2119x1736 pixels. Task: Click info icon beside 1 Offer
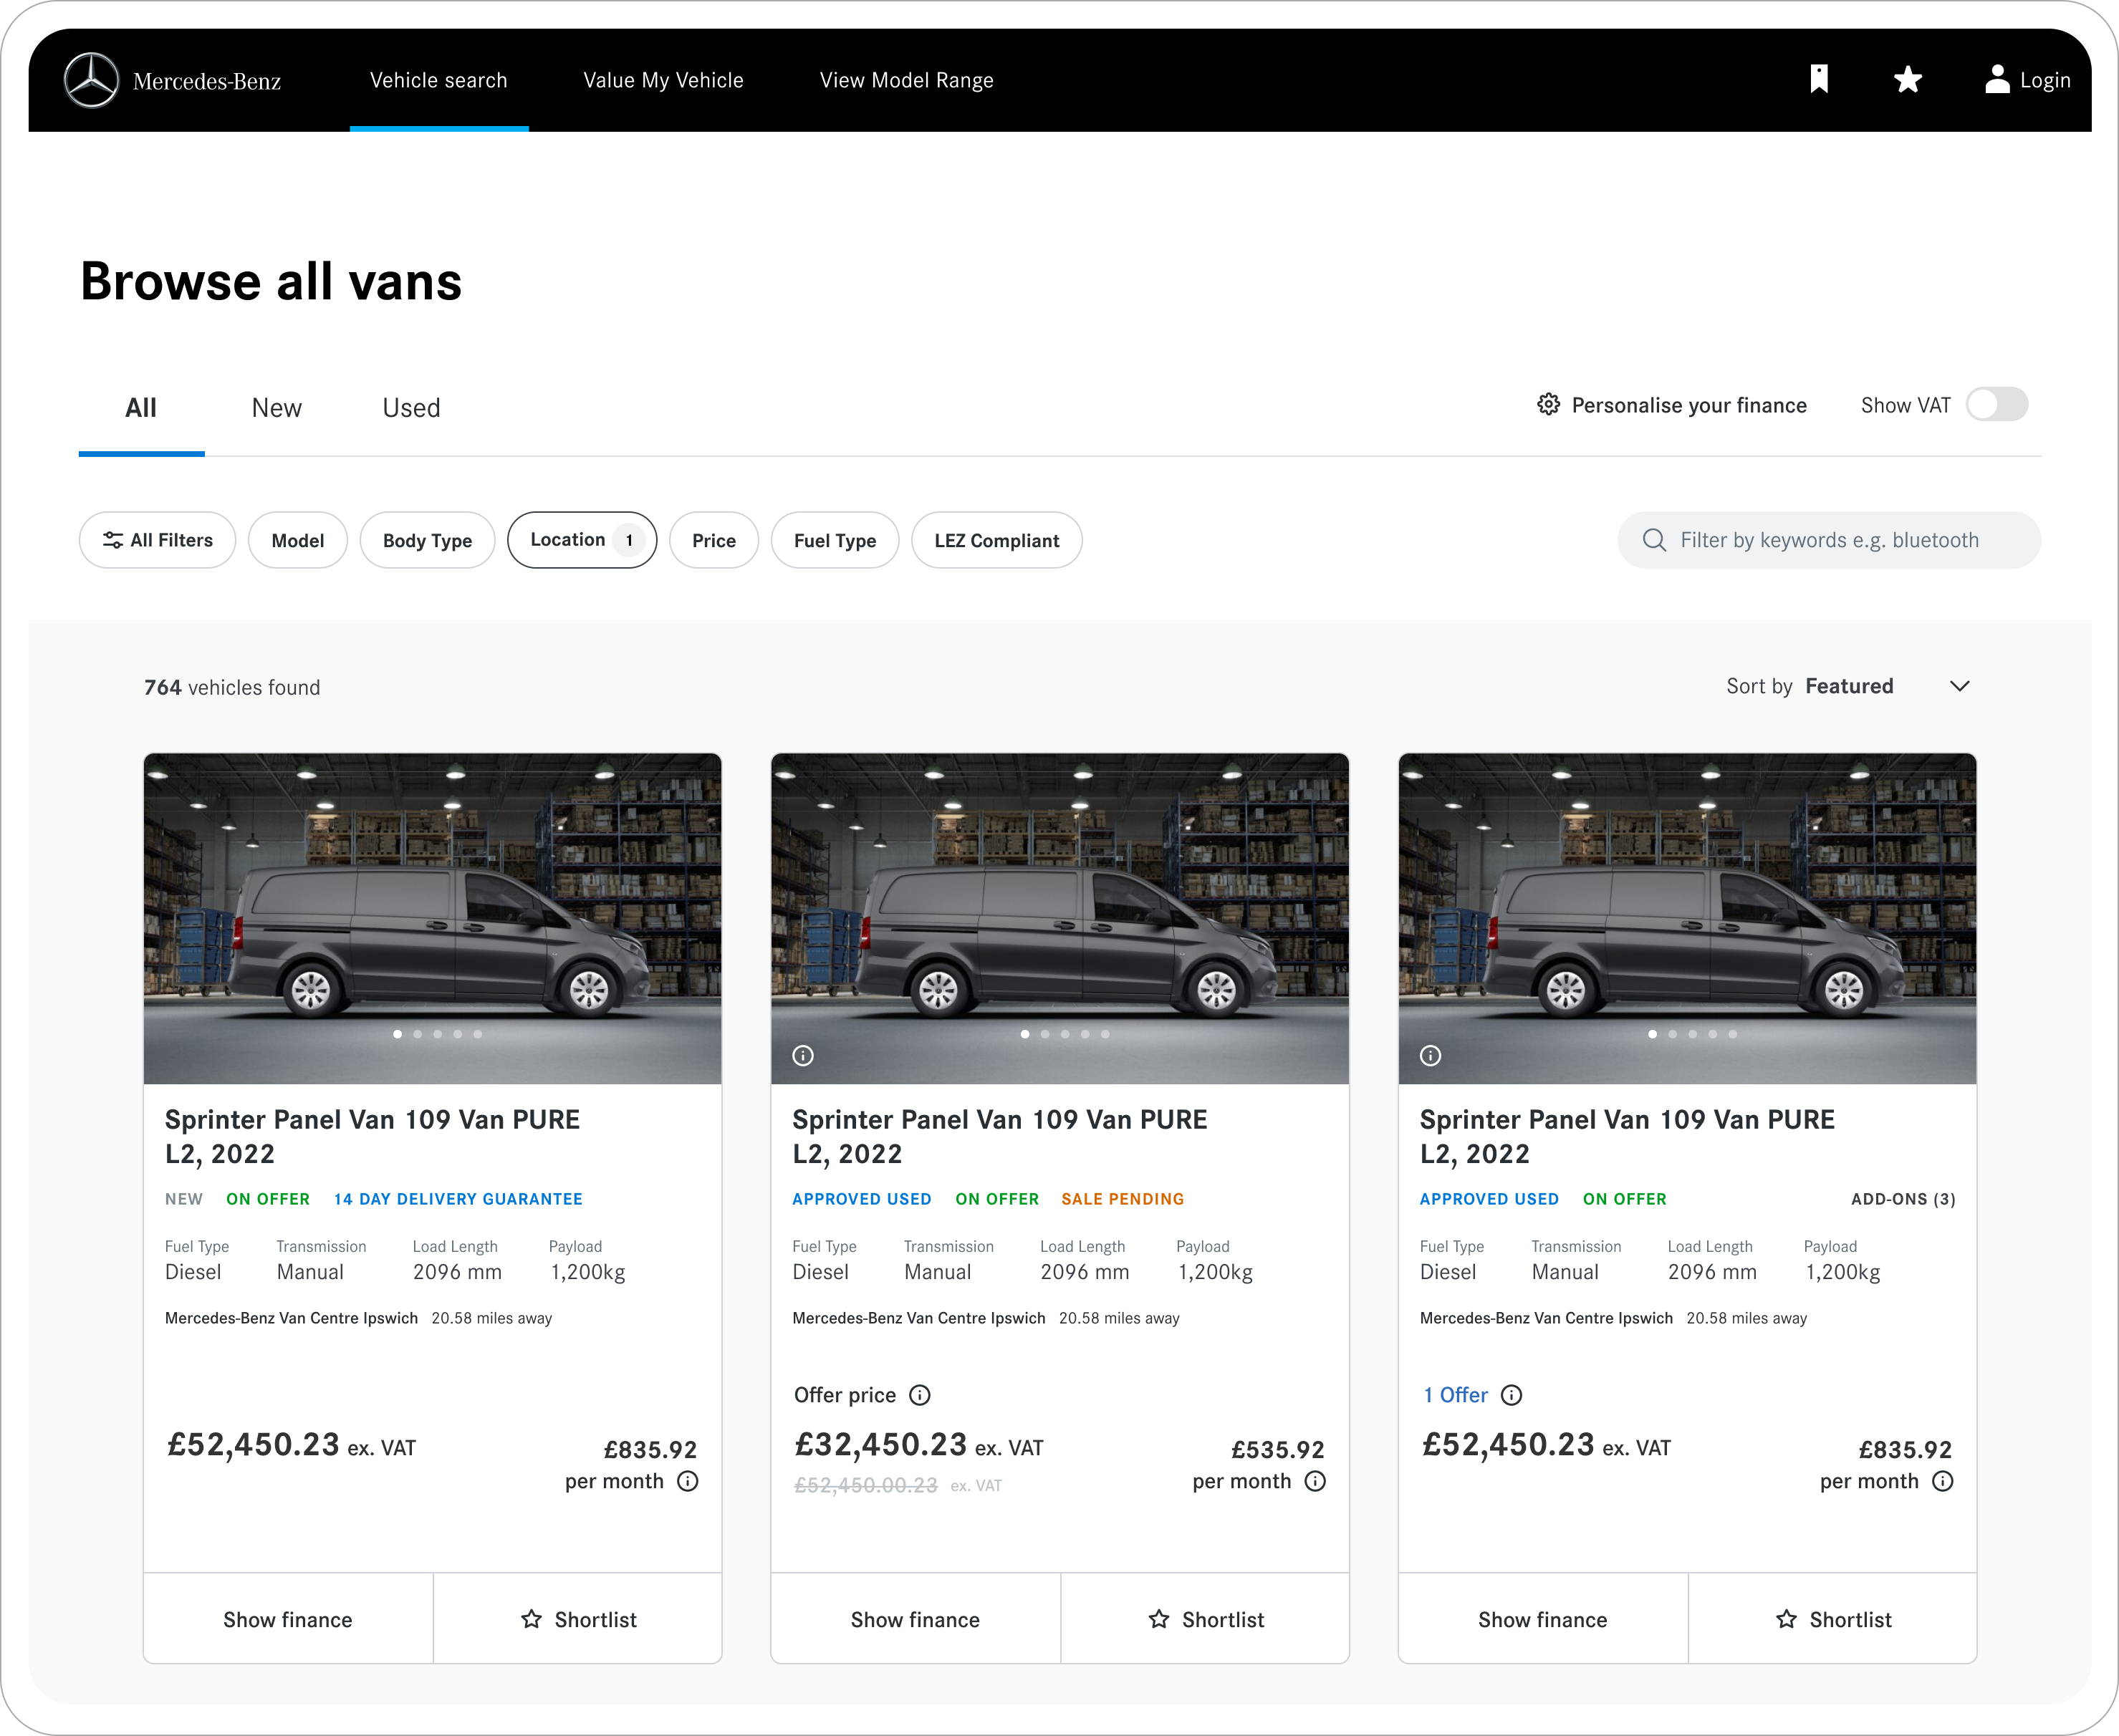click(x=1512, y=1395)
